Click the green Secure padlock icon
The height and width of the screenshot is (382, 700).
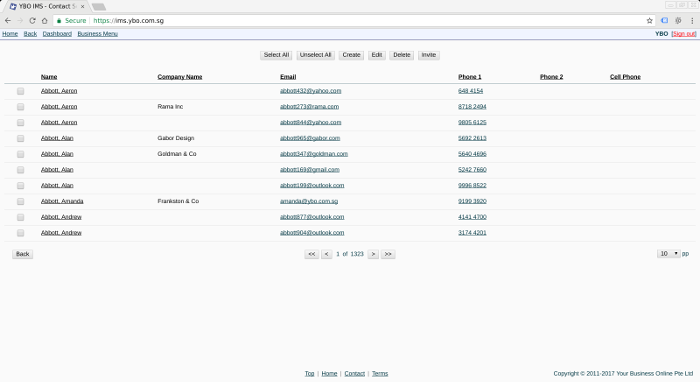point(59,21)
